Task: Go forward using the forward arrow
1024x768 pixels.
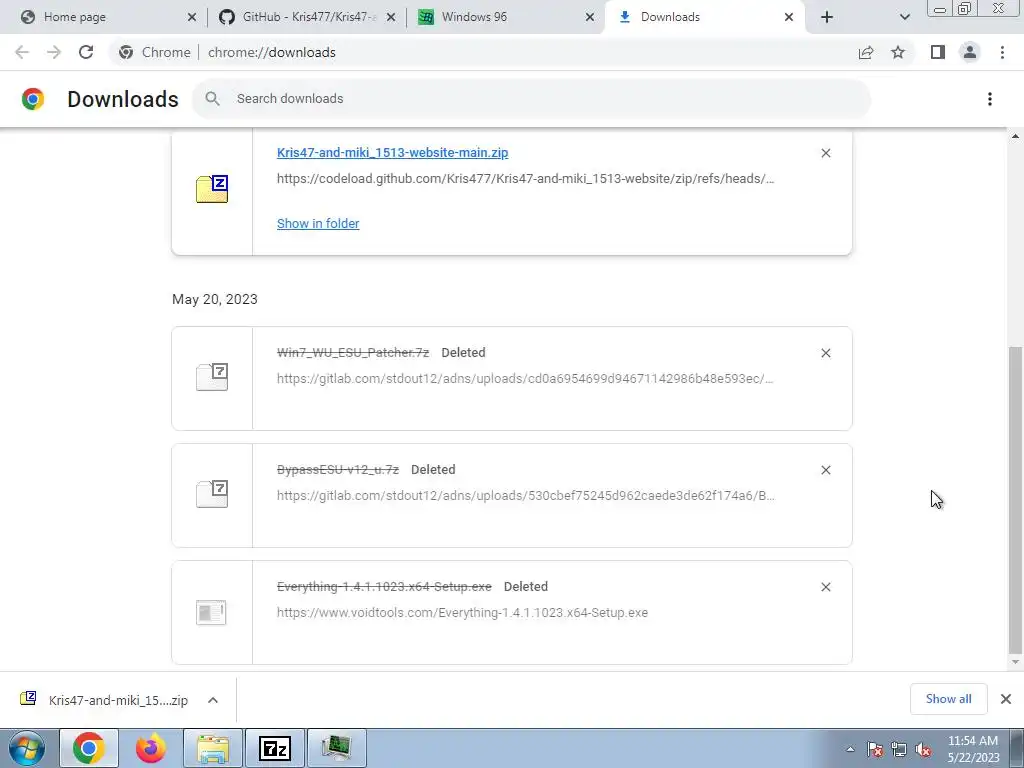Action: pos(54,52)
